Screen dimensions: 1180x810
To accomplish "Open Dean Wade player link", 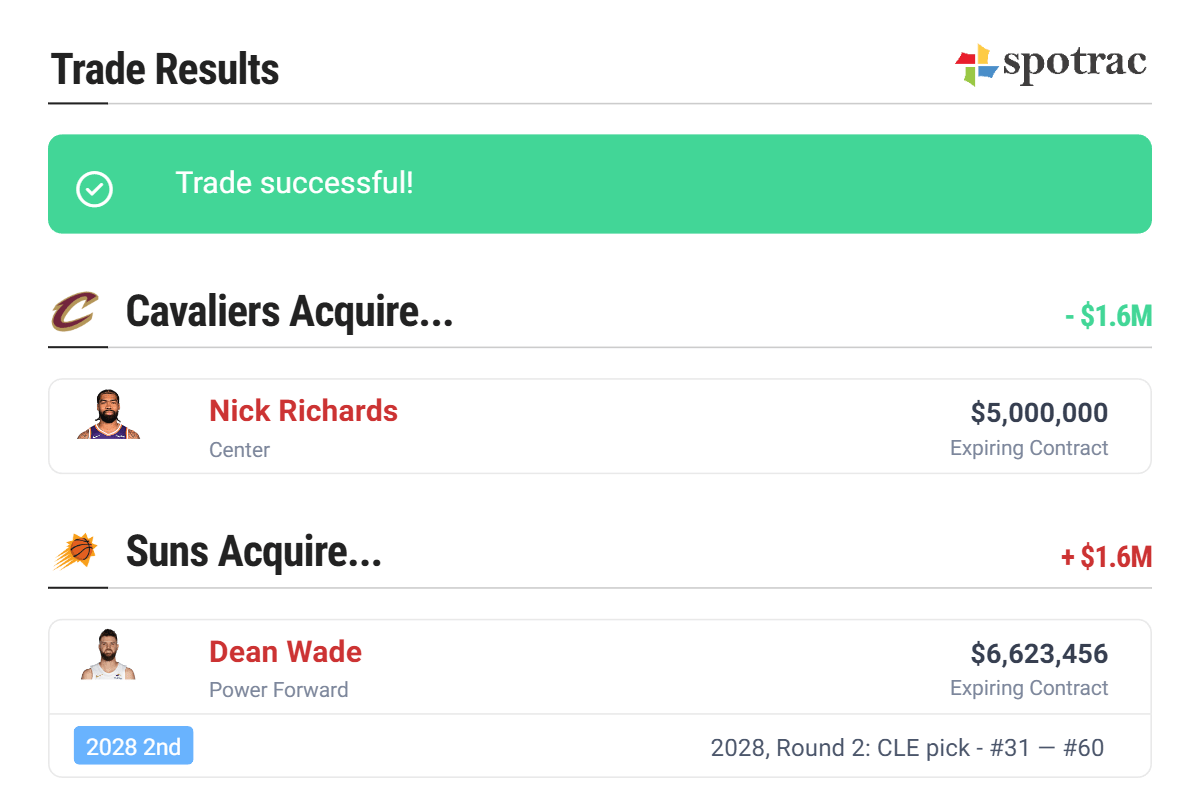I will tap(285, 652).
